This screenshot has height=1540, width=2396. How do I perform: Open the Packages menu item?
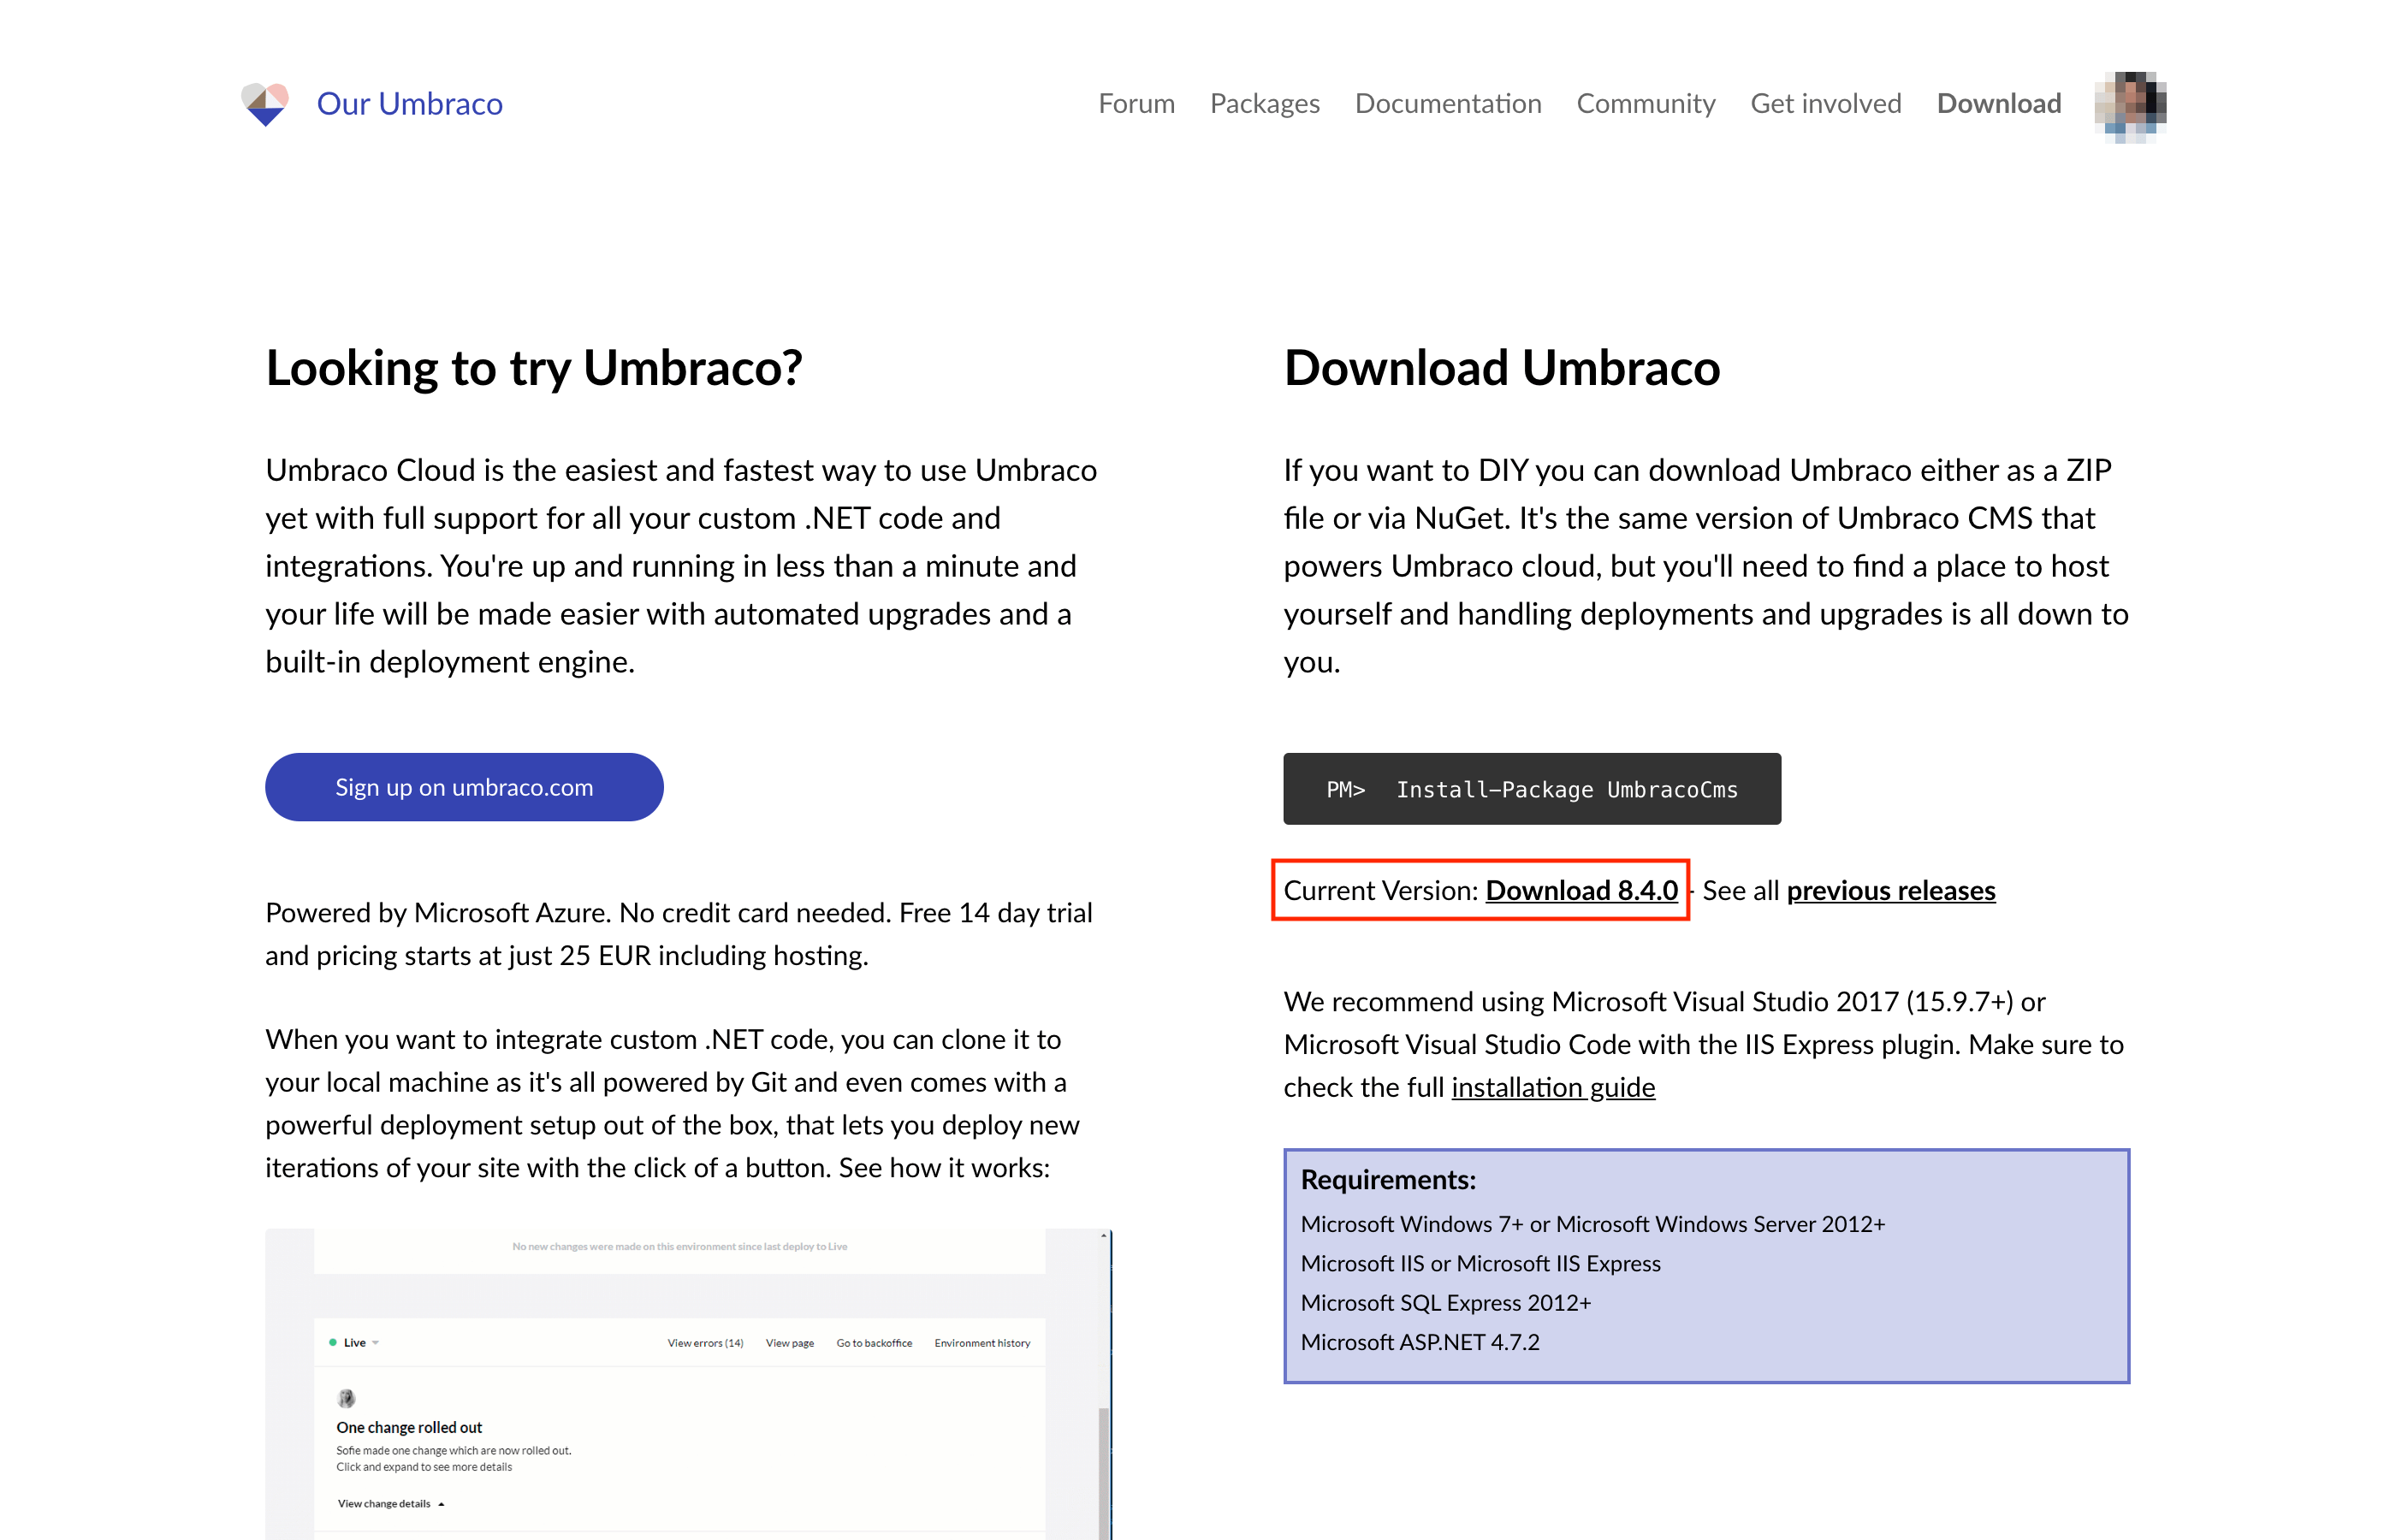1264,104
